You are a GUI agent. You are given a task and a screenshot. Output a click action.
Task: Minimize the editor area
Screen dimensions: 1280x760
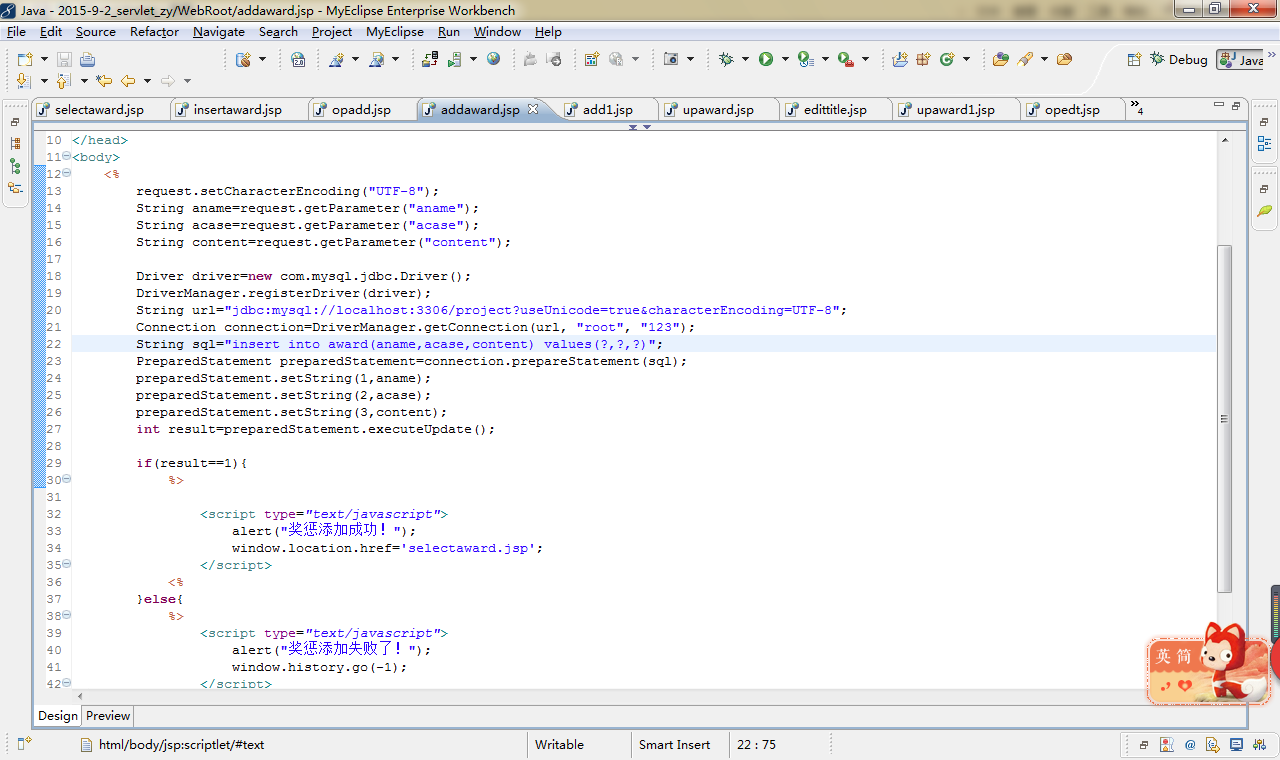[x=1219, y=105]
